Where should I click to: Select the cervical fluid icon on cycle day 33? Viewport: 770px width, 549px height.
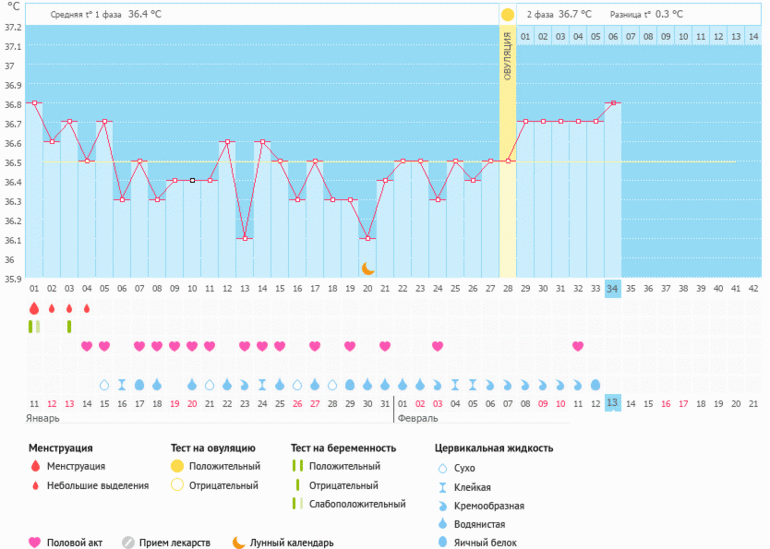pyautogui.click(x=595, y=384)
